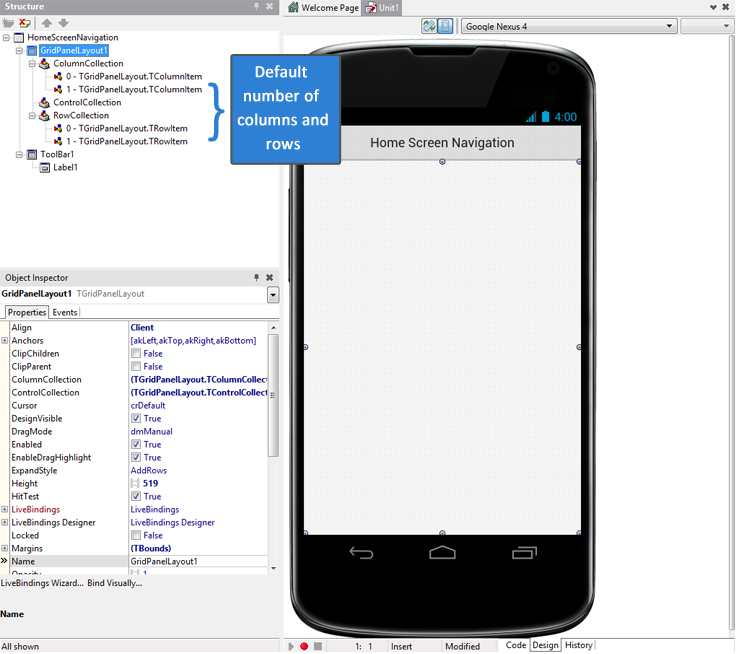Toggle the HitTest checkbox
The image size is (738, 654).
pyautogui.click(x=136, y=496)
